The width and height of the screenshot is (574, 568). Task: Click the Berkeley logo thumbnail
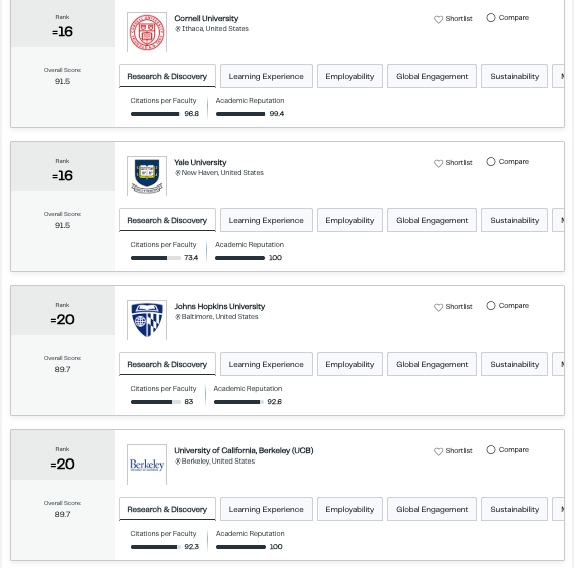(147, 465)
